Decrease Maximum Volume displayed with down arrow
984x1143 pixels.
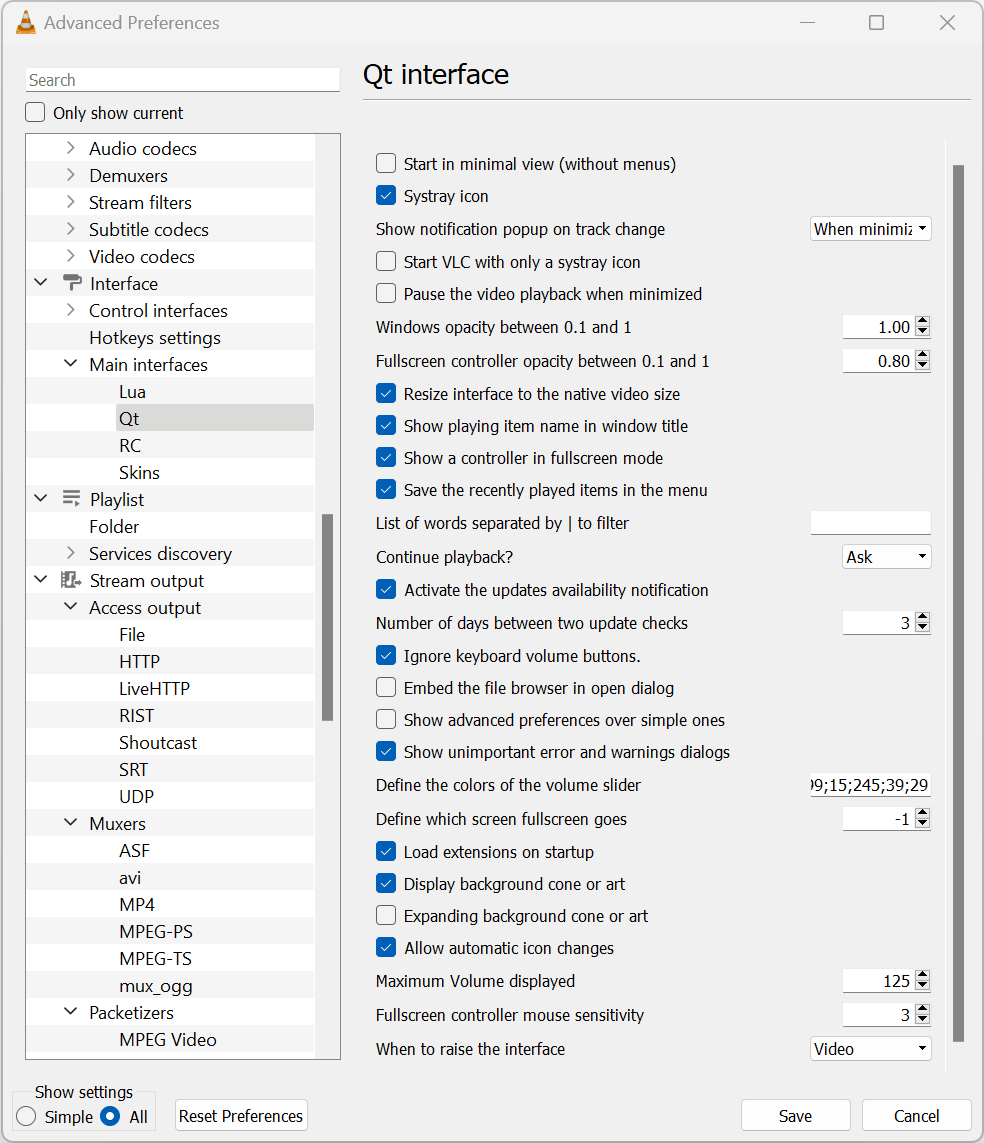(x=923, y=987)
